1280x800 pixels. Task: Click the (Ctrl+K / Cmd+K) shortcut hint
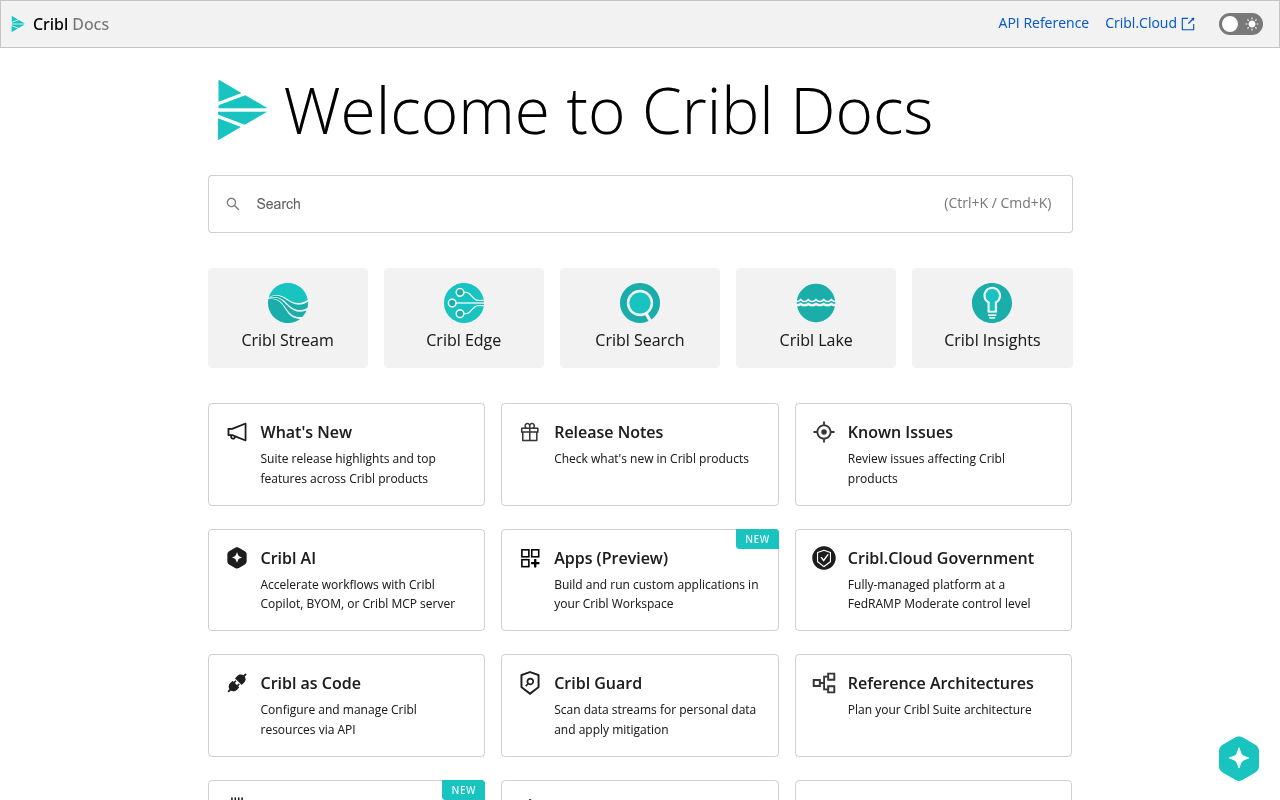pos(997,203)
